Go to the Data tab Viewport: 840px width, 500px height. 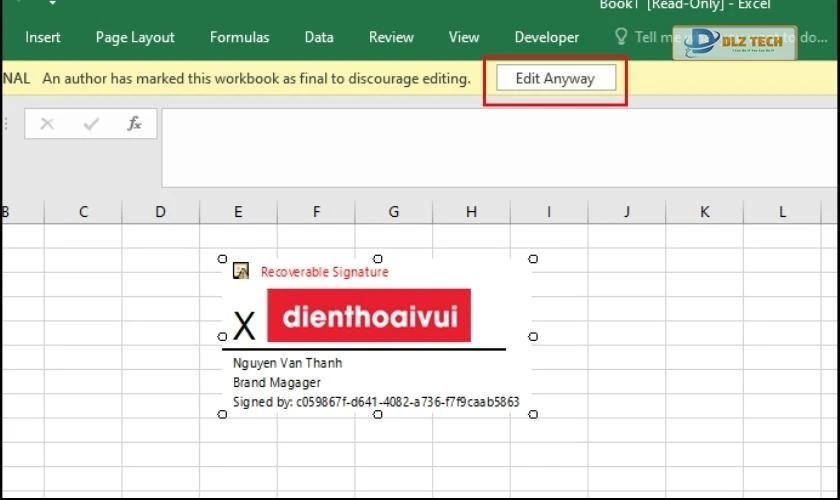pyautogui.click(x=319, y=37)
